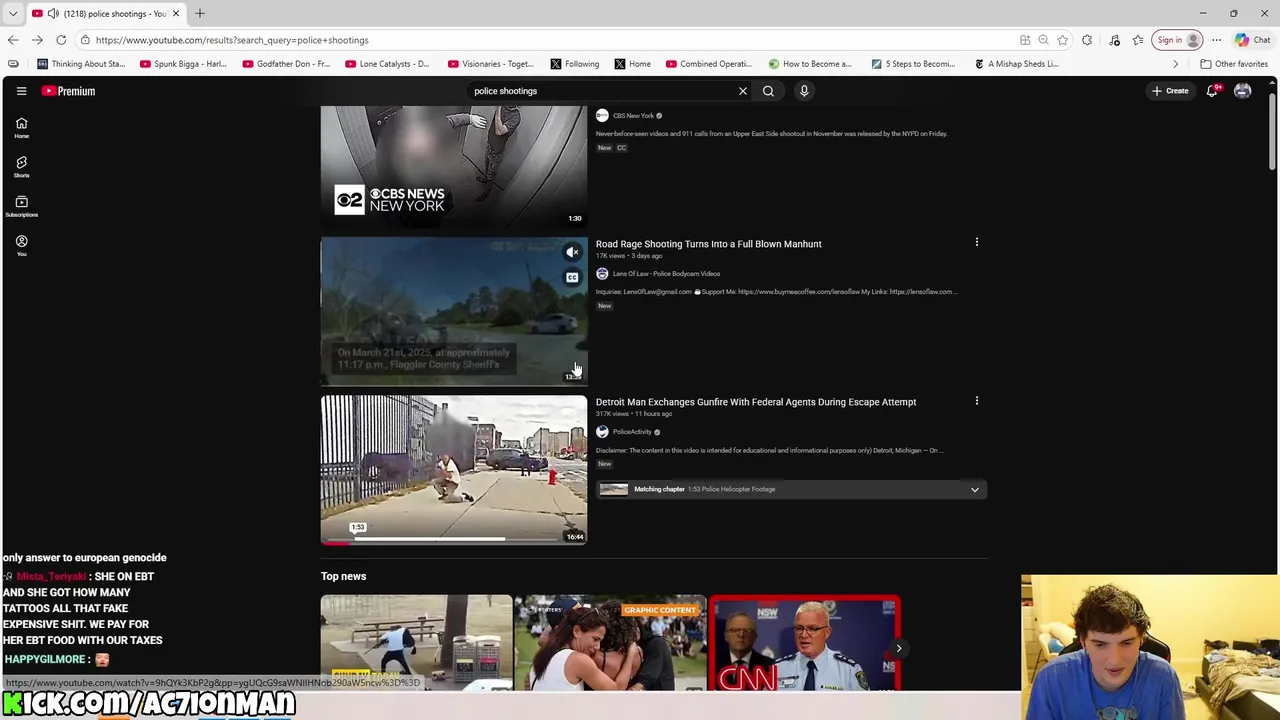
Task: Clear the search box with the X
Action: point(742,91)
